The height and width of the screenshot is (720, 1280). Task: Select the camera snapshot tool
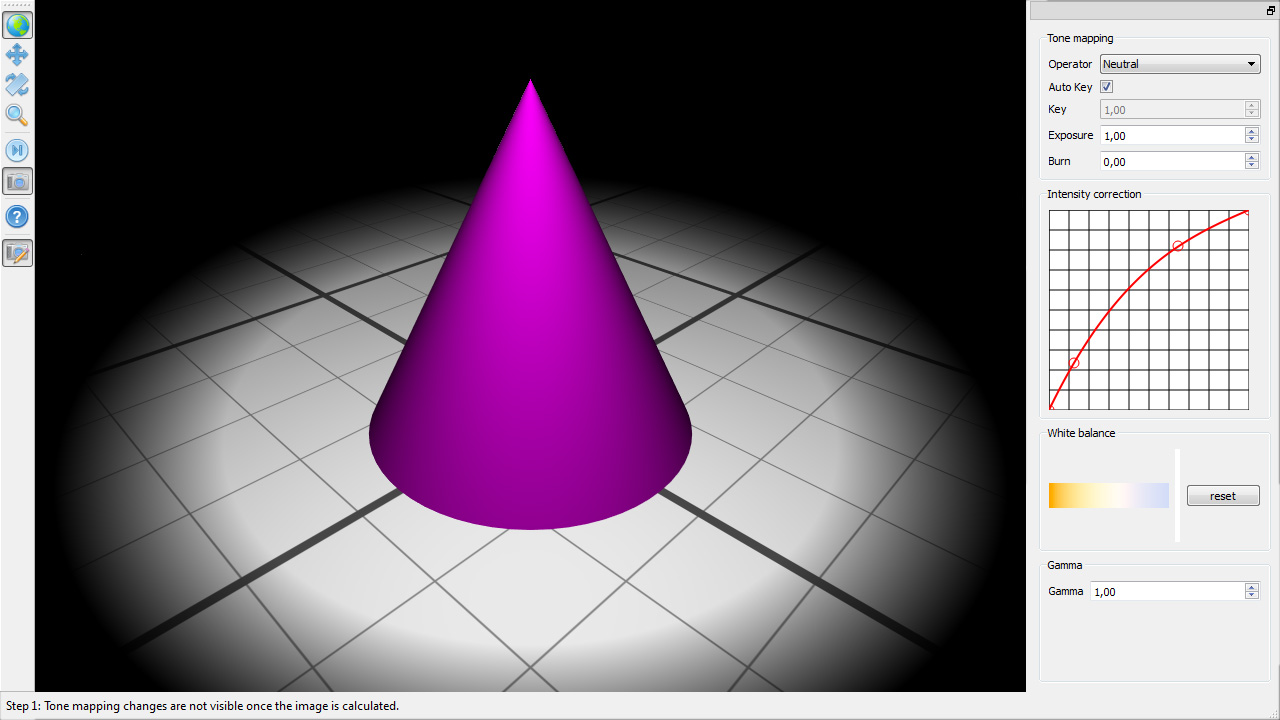coord(18,181)
